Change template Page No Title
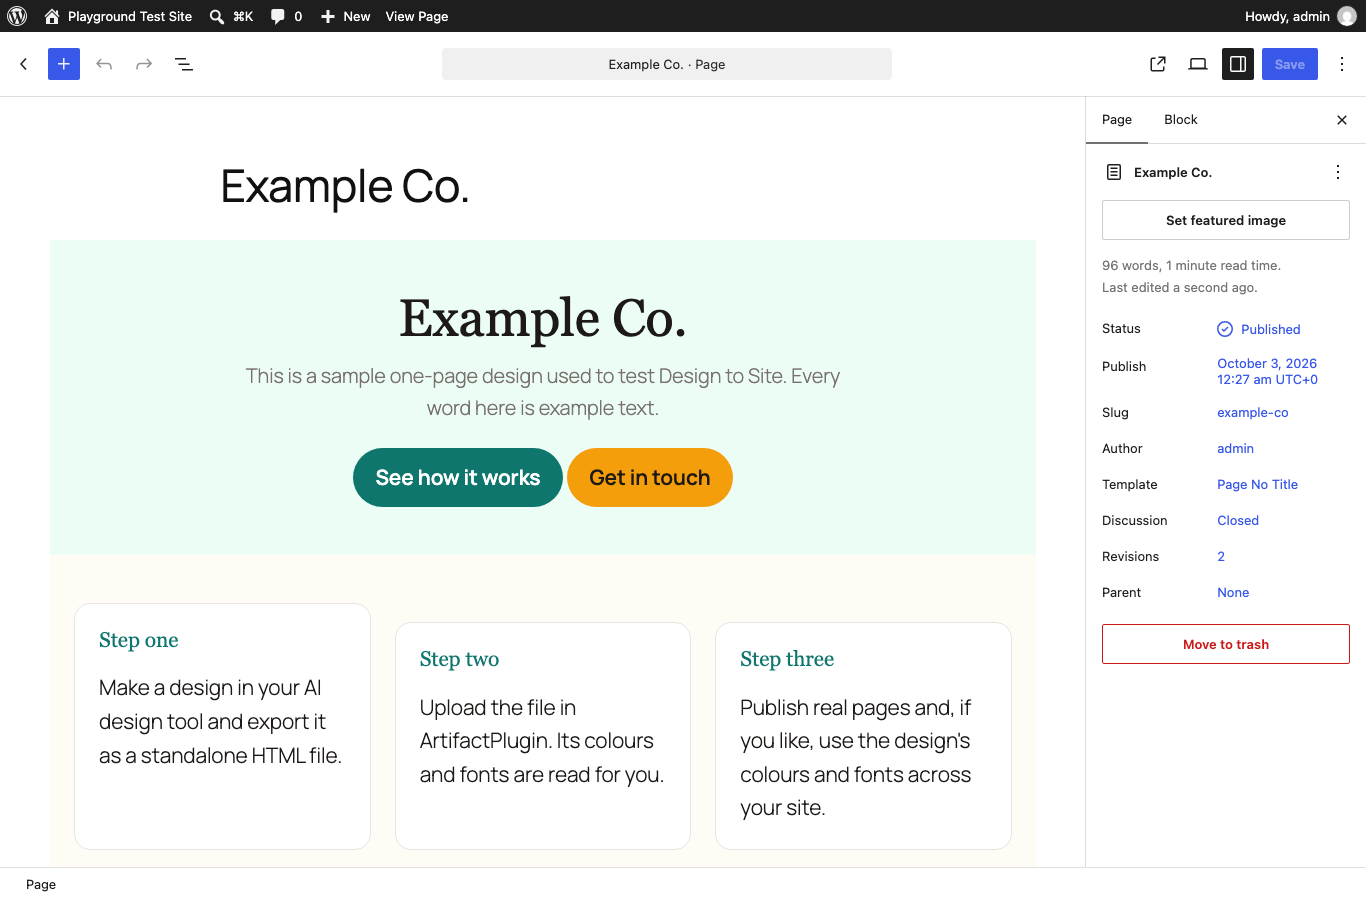The height and width of the screenshot is (900, 1366). pyautogui.click(x=1258, y=484)
